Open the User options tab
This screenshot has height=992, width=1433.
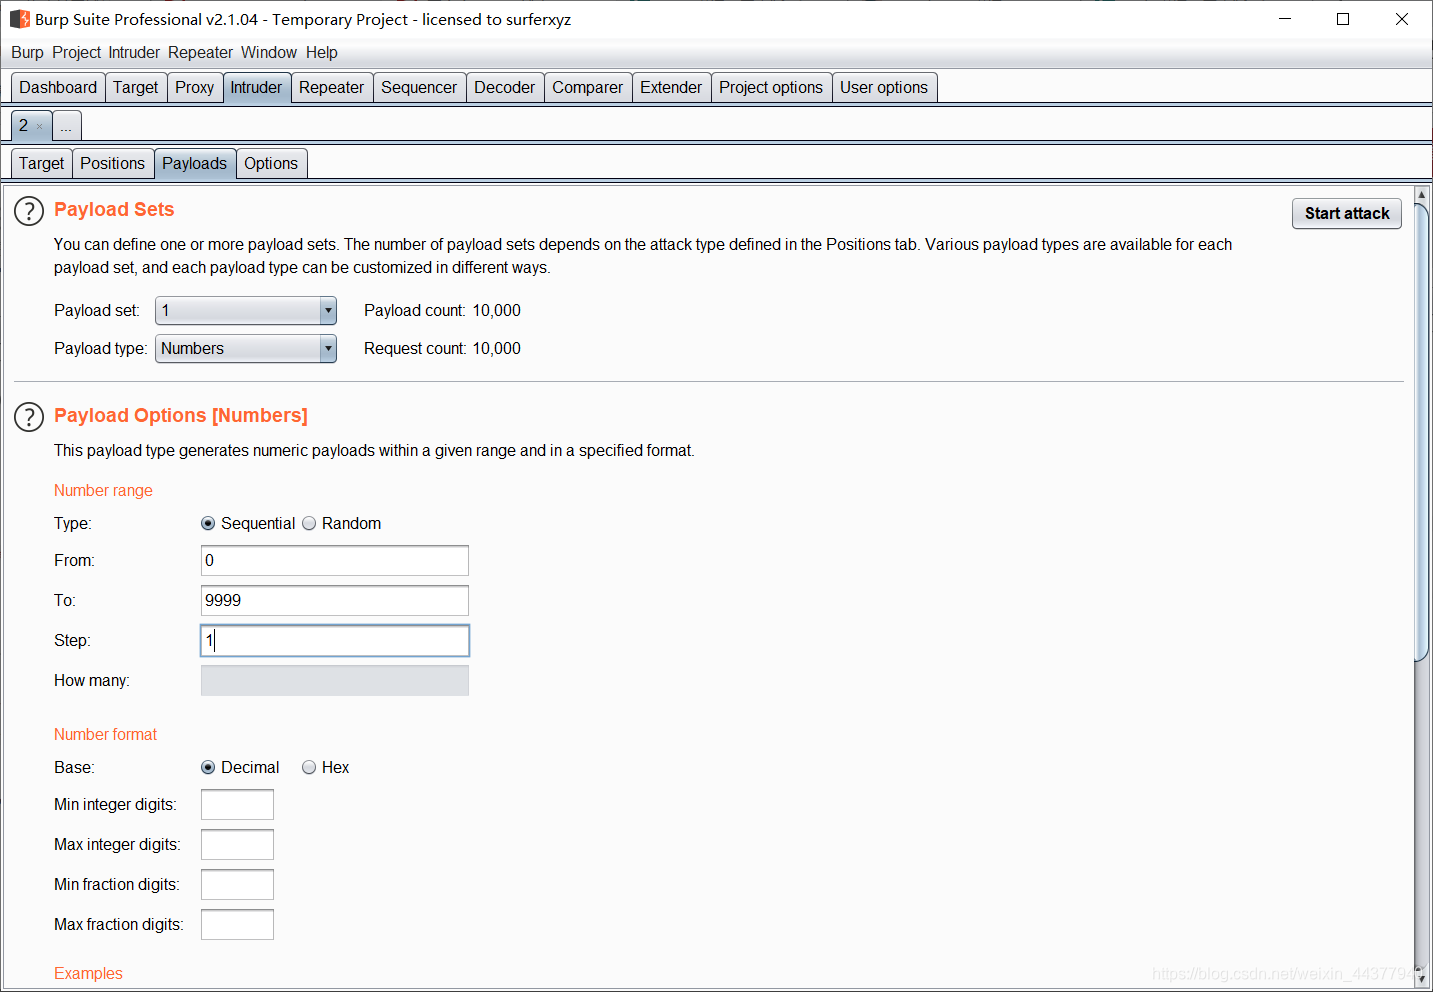tap(884, 87)
